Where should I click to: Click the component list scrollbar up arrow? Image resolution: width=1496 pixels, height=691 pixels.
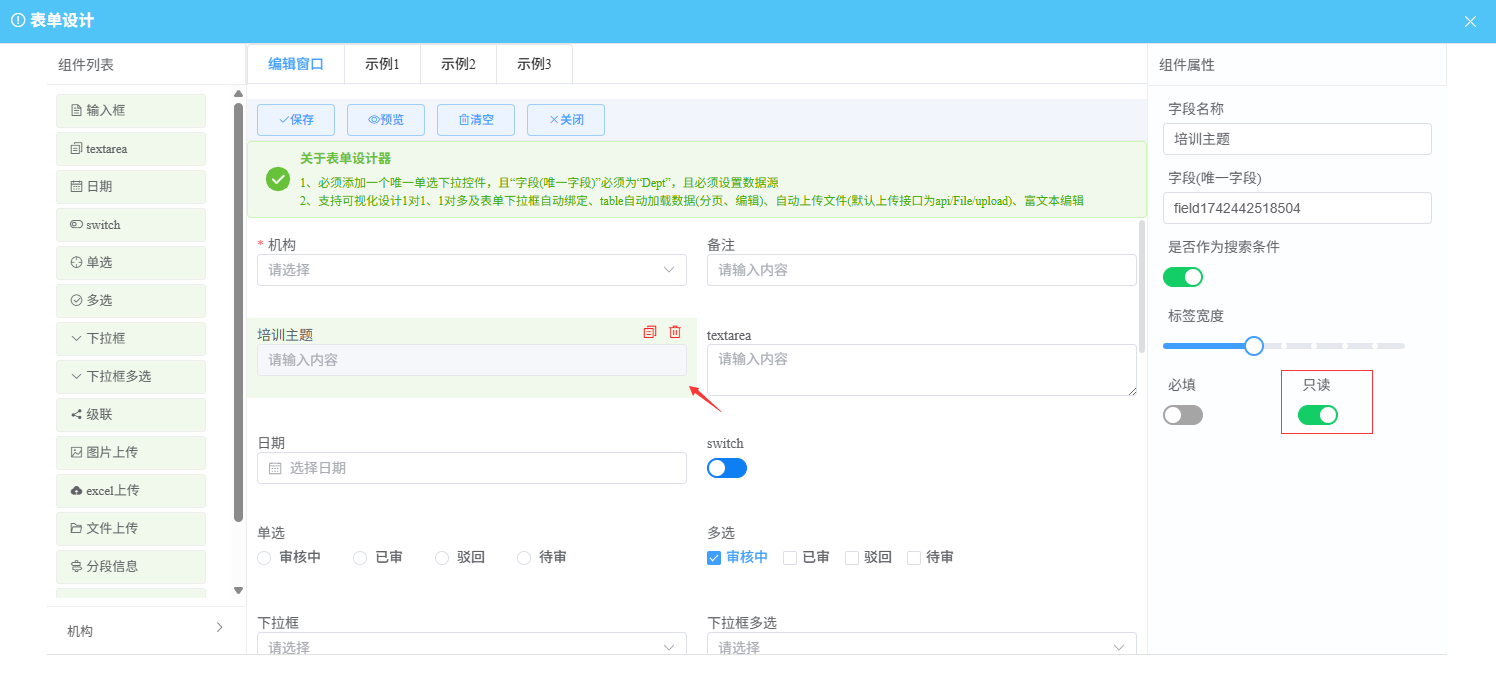238,94
